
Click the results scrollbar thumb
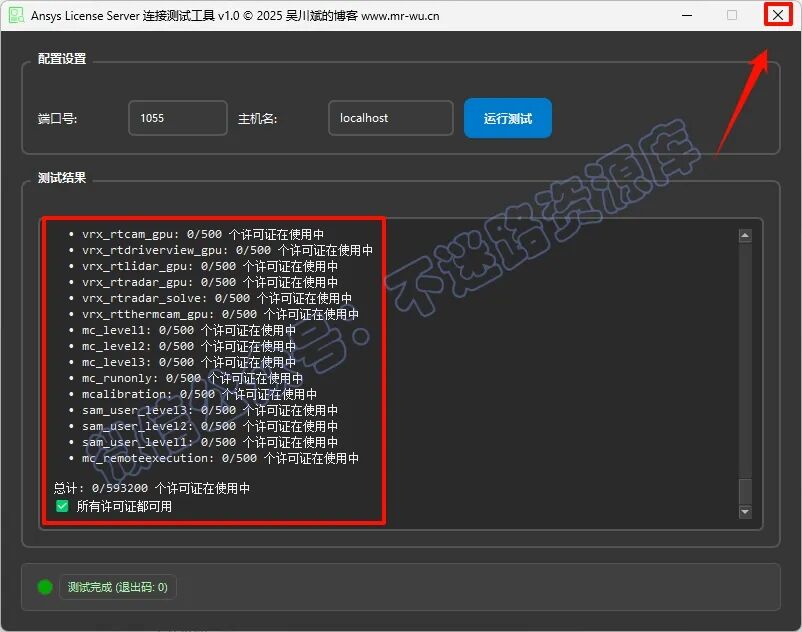(745, 492)
